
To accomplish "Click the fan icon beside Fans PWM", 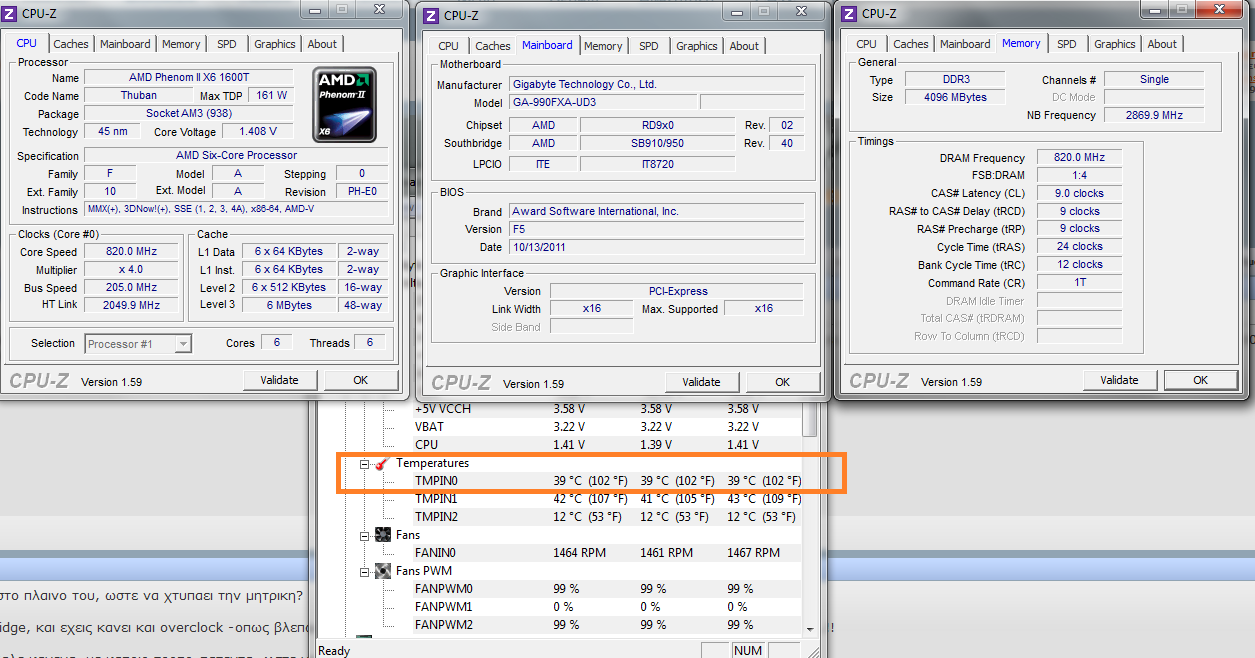I will (382, 571).
